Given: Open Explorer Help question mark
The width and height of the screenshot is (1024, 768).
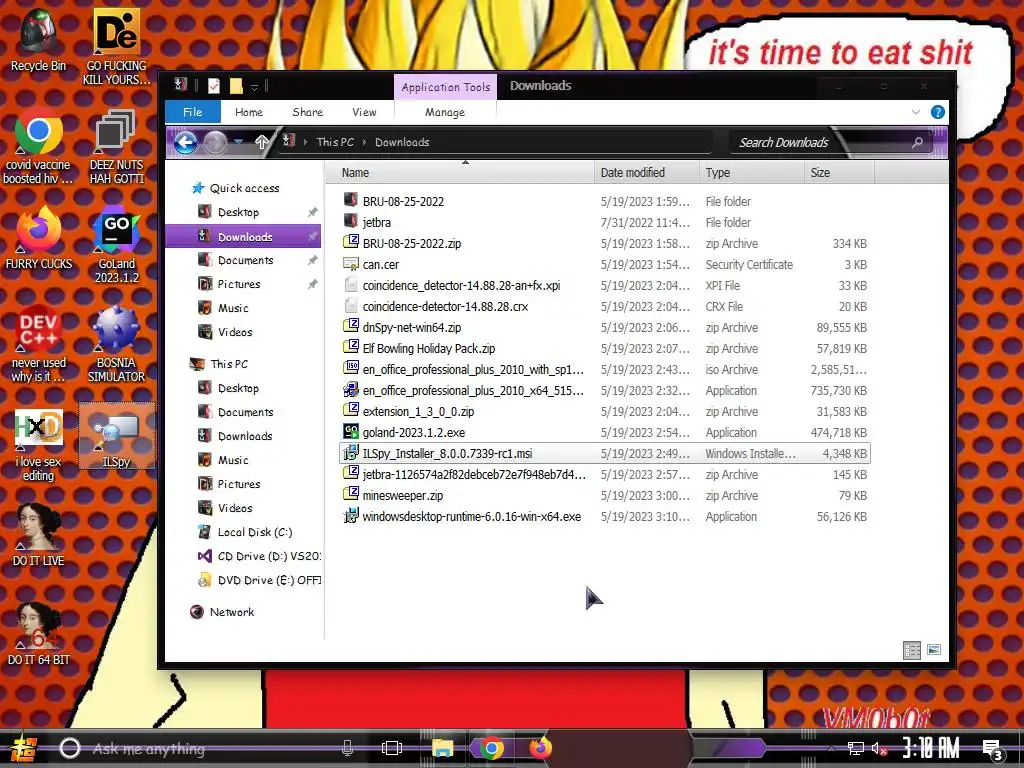Looking at the screenshot, I should [938, 112].
